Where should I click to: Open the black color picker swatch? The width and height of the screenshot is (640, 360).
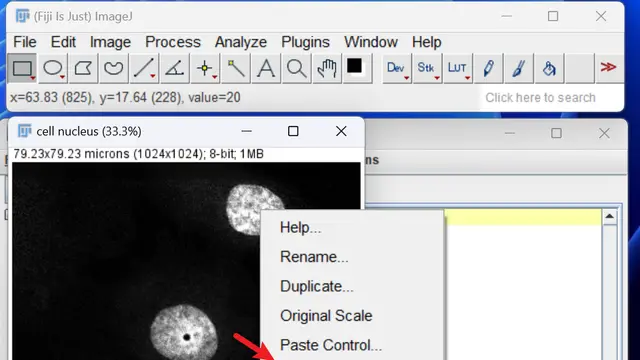355,67
